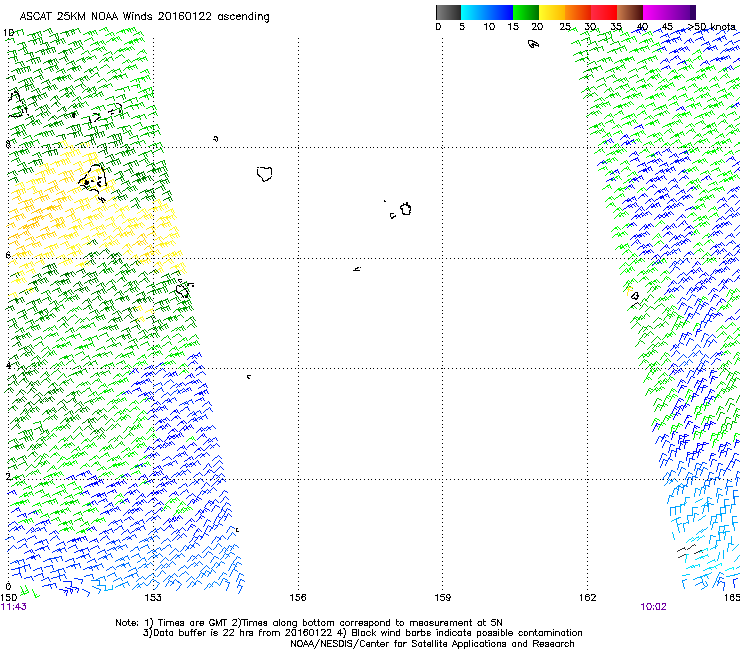Click the 'NOAA/NESDIS/Center for Satellite Applications' credit line
Screen dimensions: 740x650
(x=432, y=644)
